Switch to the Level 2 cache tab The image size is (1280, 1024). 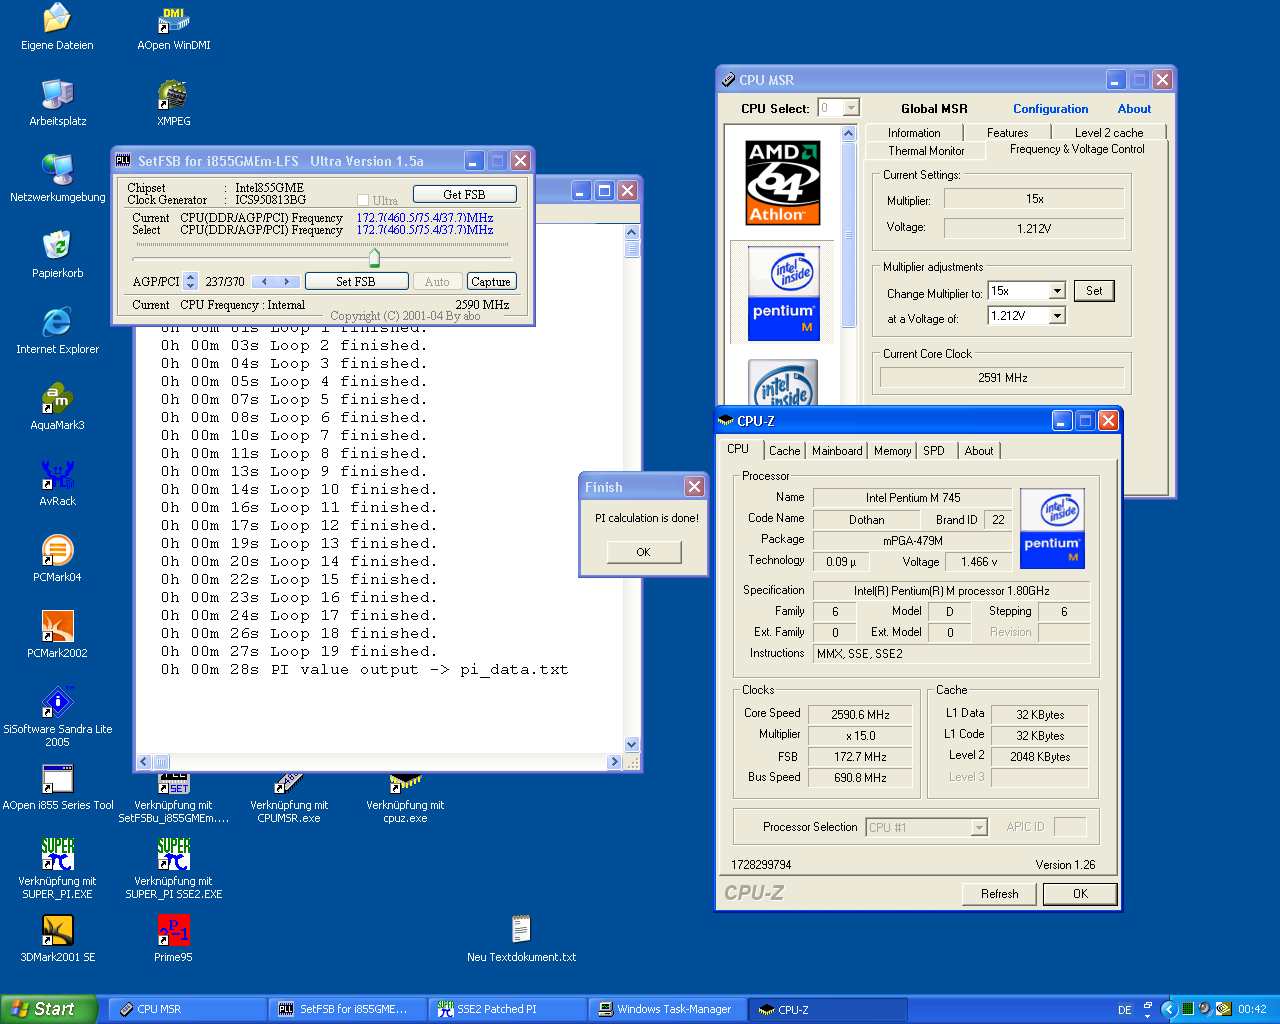1109,133
